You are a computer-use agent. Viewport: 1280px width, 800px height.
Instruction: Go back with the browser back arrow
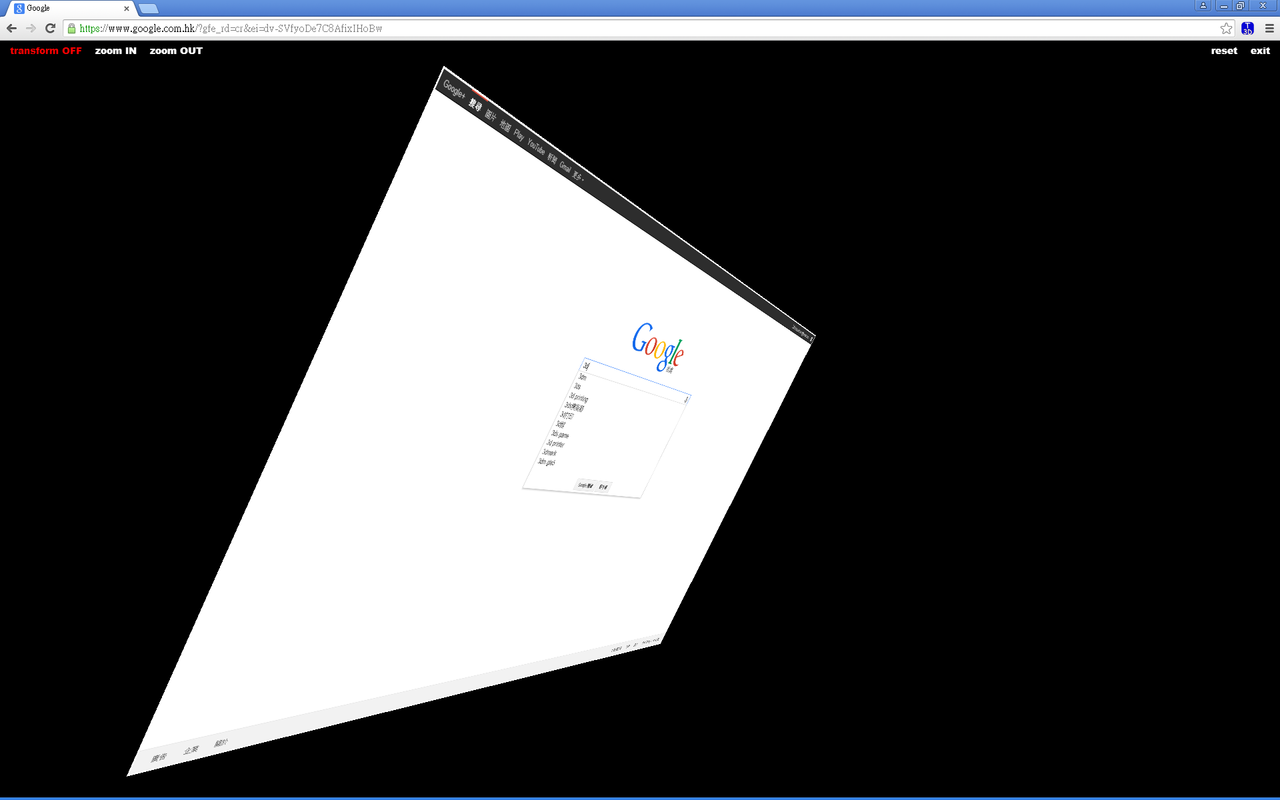11,28
